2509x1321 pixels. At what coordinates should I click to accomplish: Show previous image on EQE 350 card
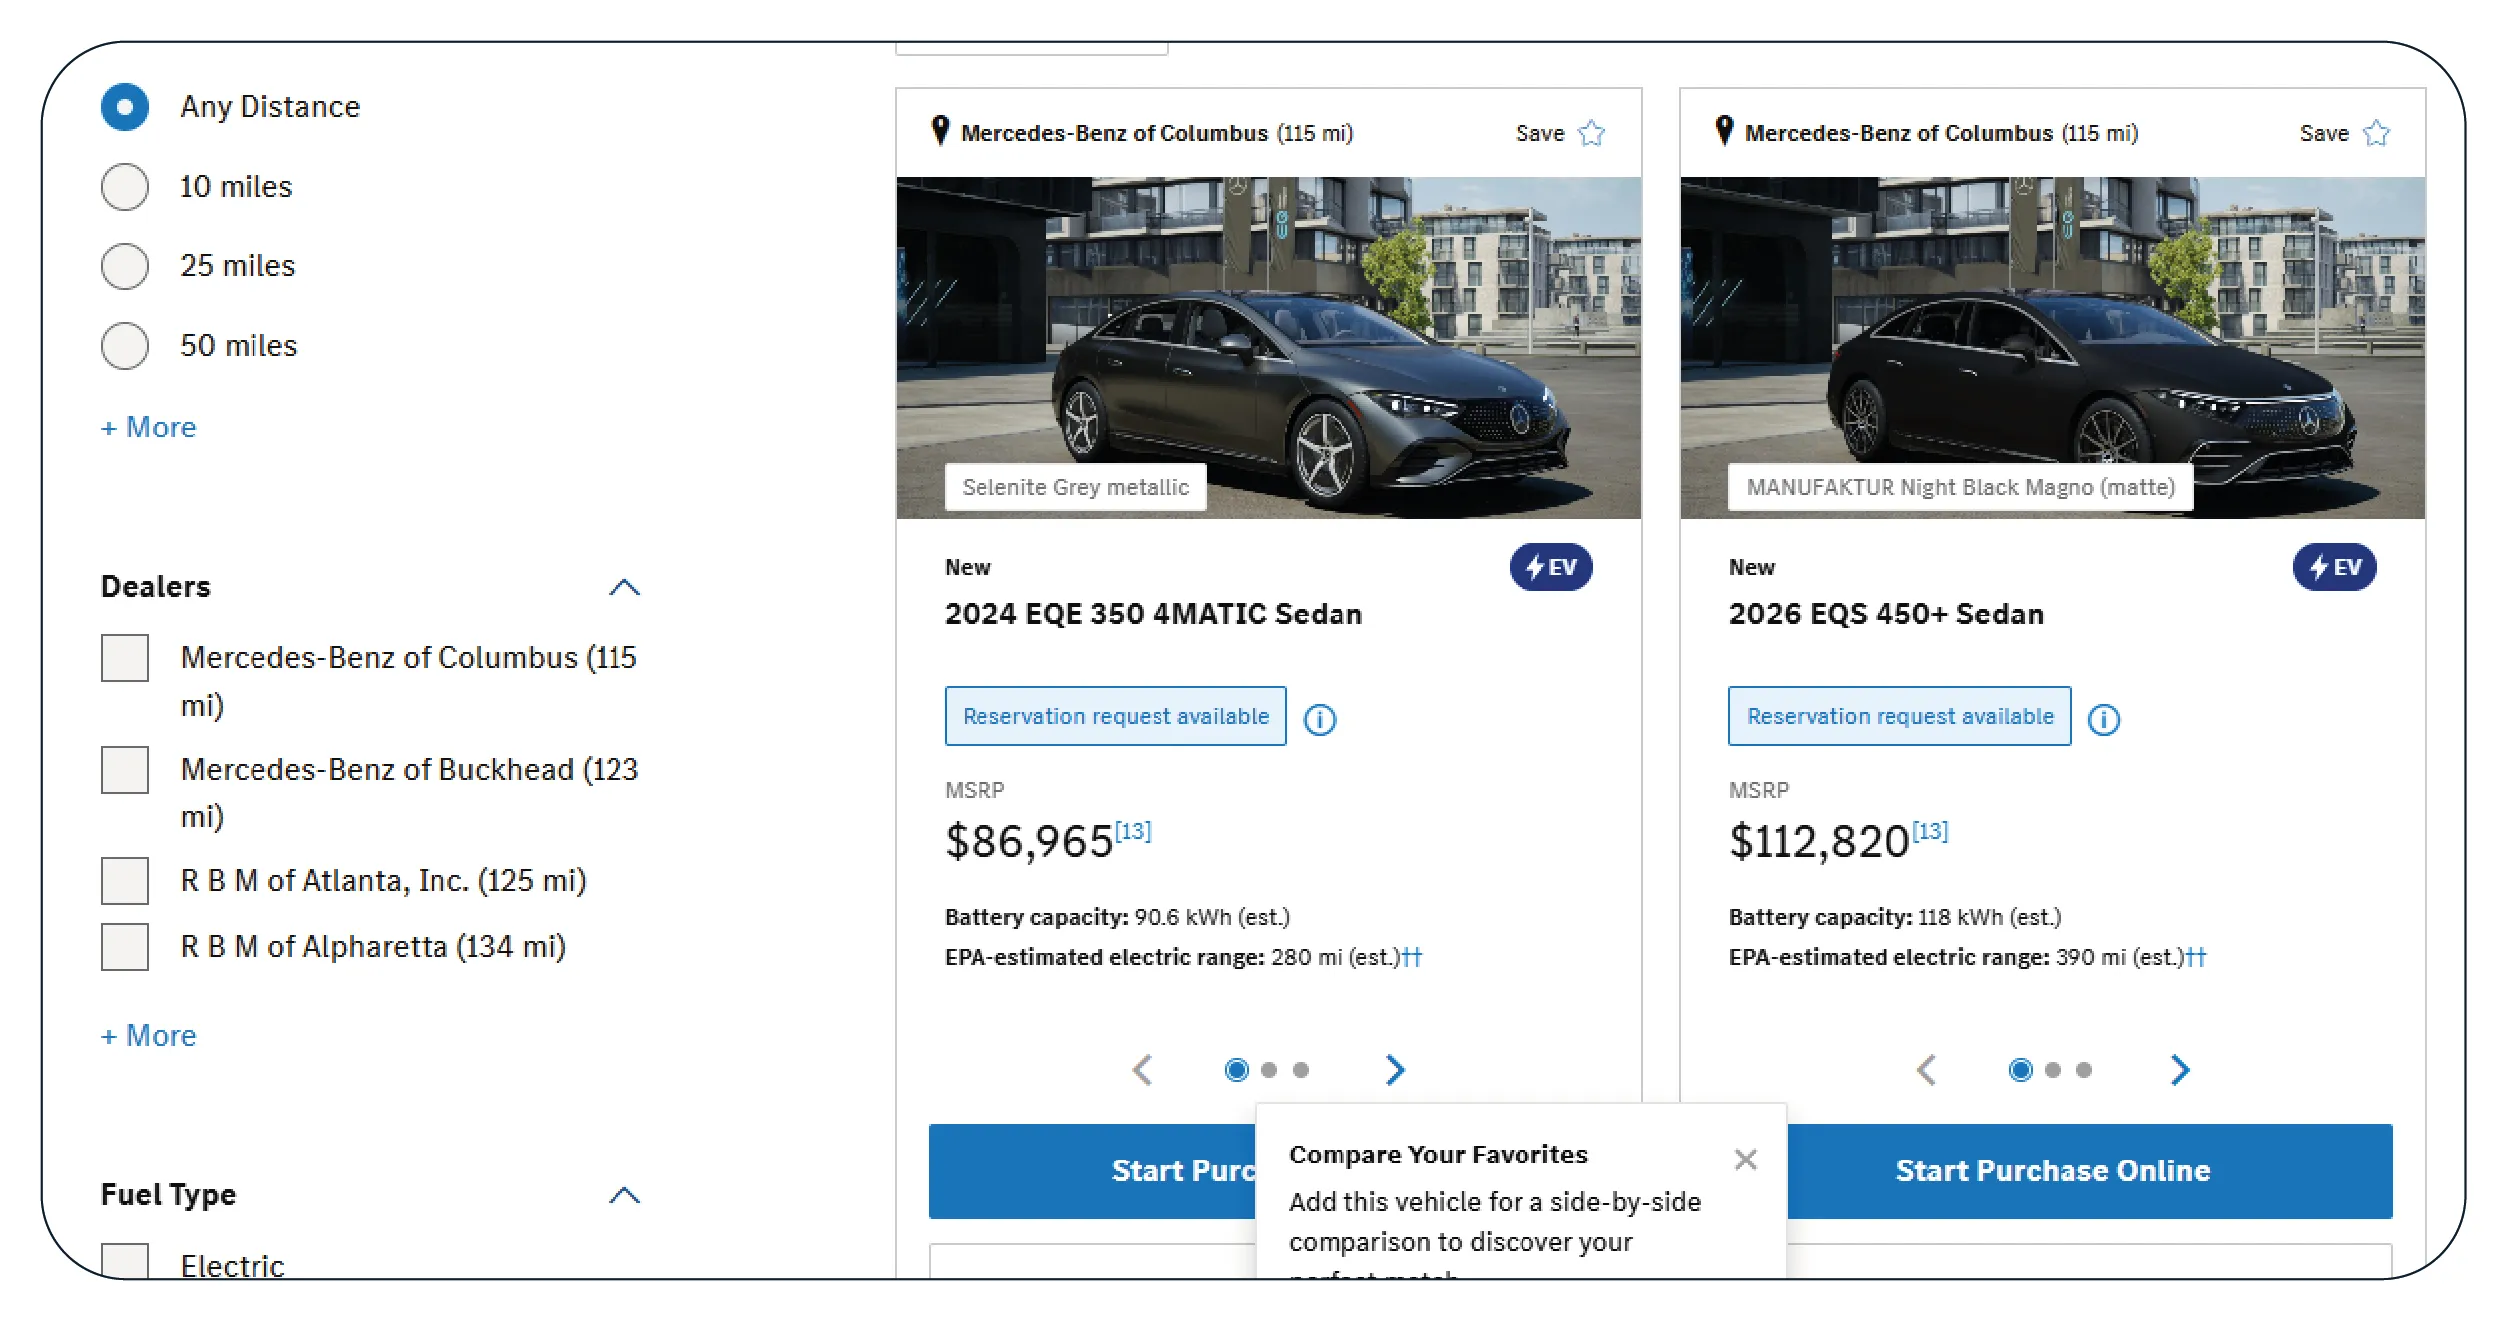point(1143,1070)
